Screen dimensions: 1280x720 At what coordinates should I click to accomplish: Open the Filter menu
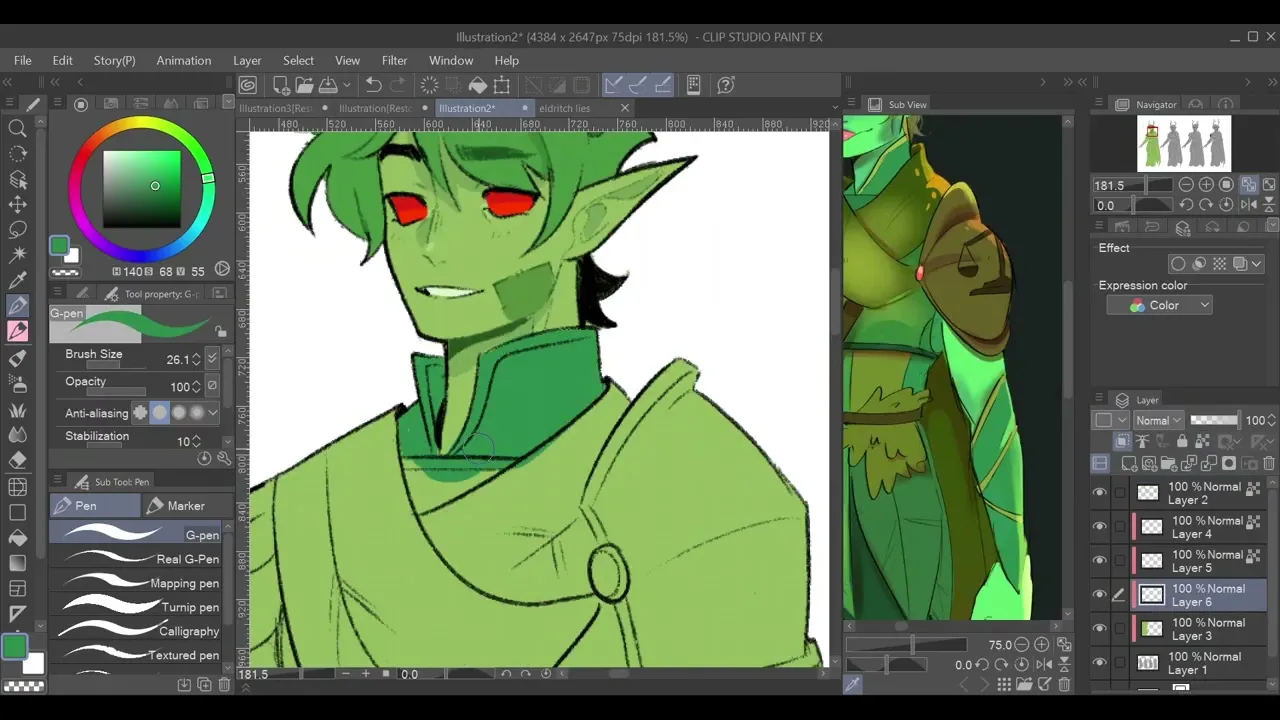395,61
